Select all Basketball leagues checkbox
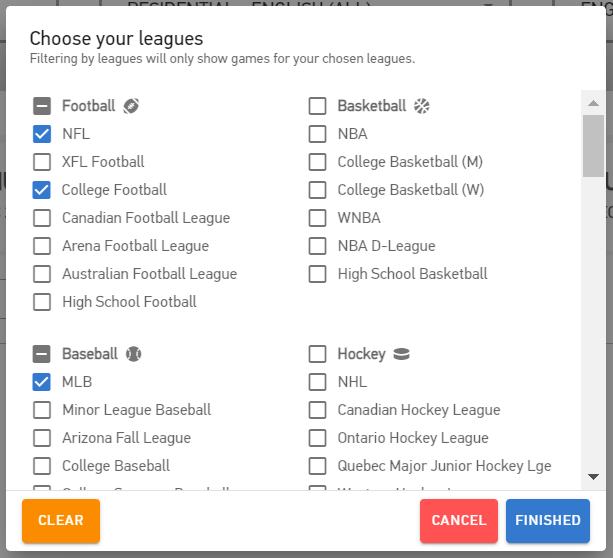 click(317, 106)
